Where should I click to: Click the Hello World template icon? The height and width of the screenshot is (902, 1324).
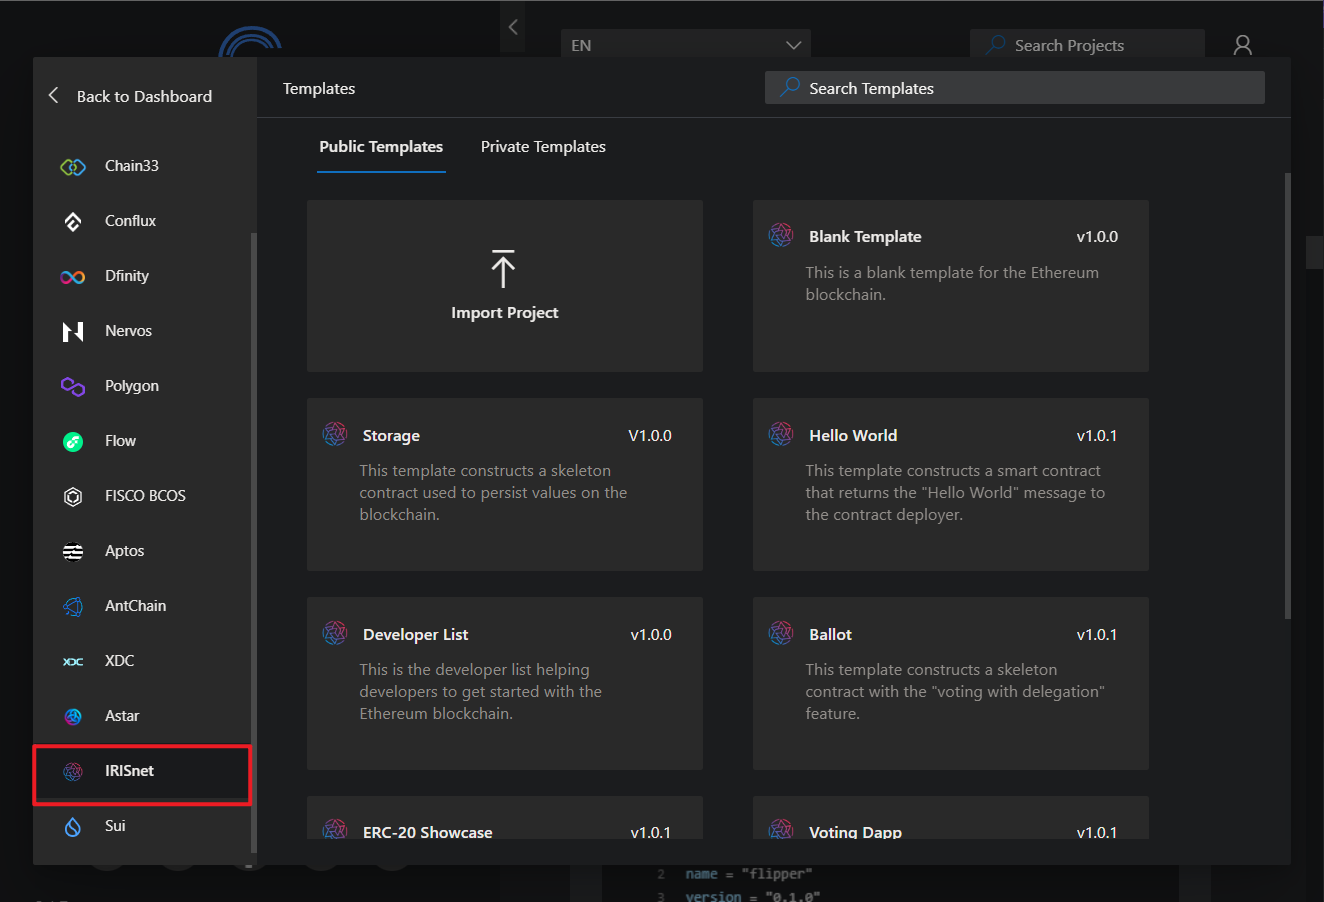click(781, 434)
